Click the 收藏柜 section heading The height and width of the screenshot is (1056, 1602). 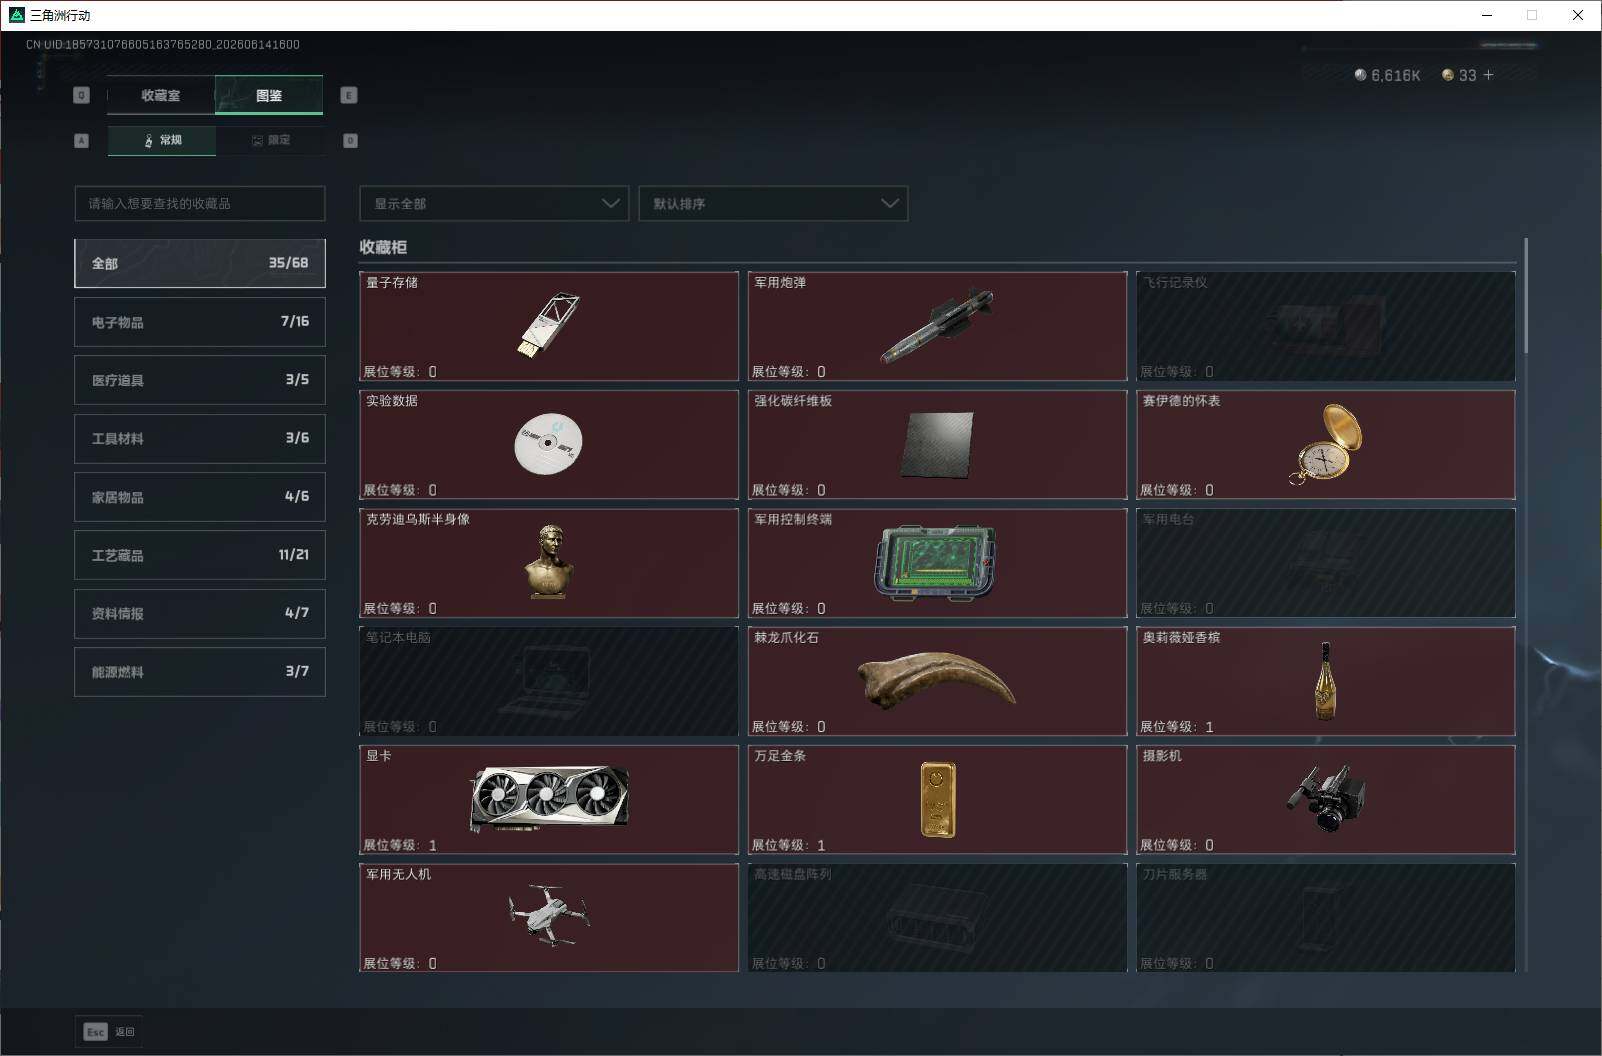(383, 247)
